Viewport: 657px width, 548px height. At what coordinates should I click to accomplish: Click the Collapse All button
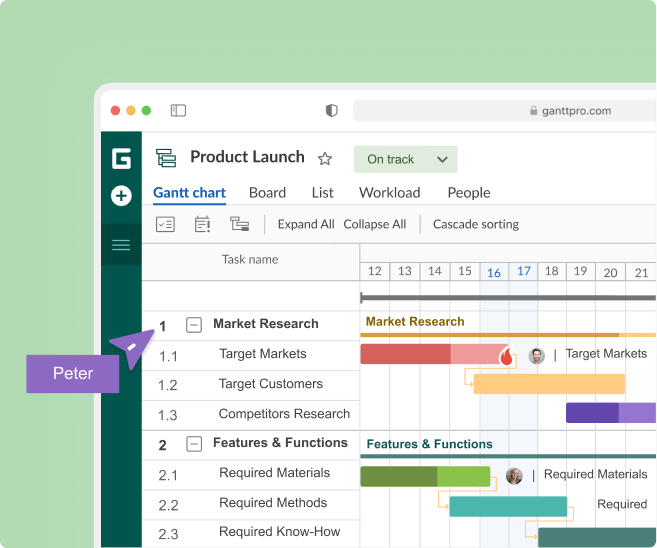(374, 224)
